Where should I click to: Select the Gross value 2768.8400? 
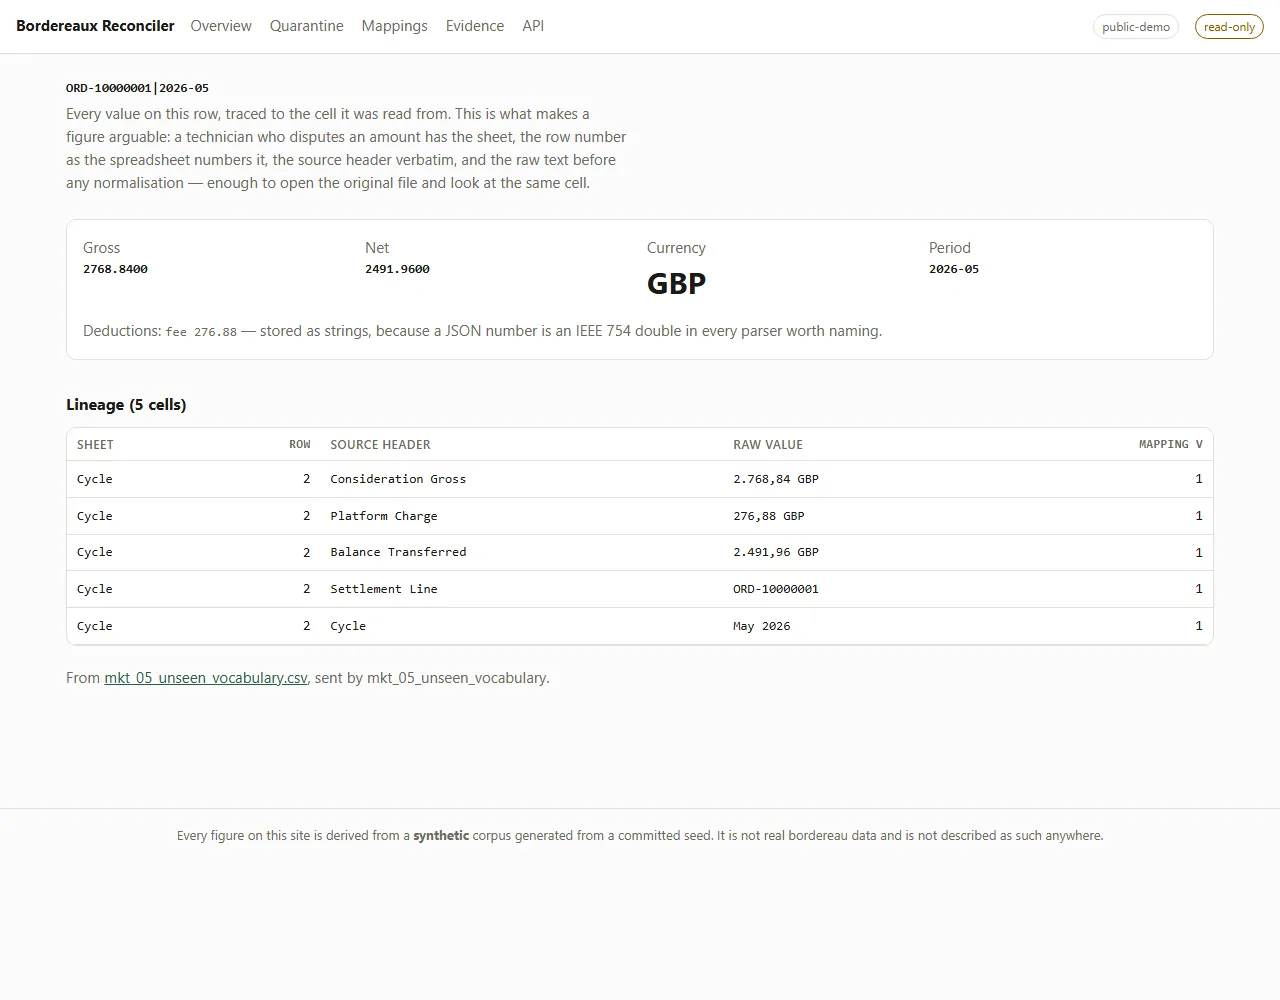click(x=115, y=269)
